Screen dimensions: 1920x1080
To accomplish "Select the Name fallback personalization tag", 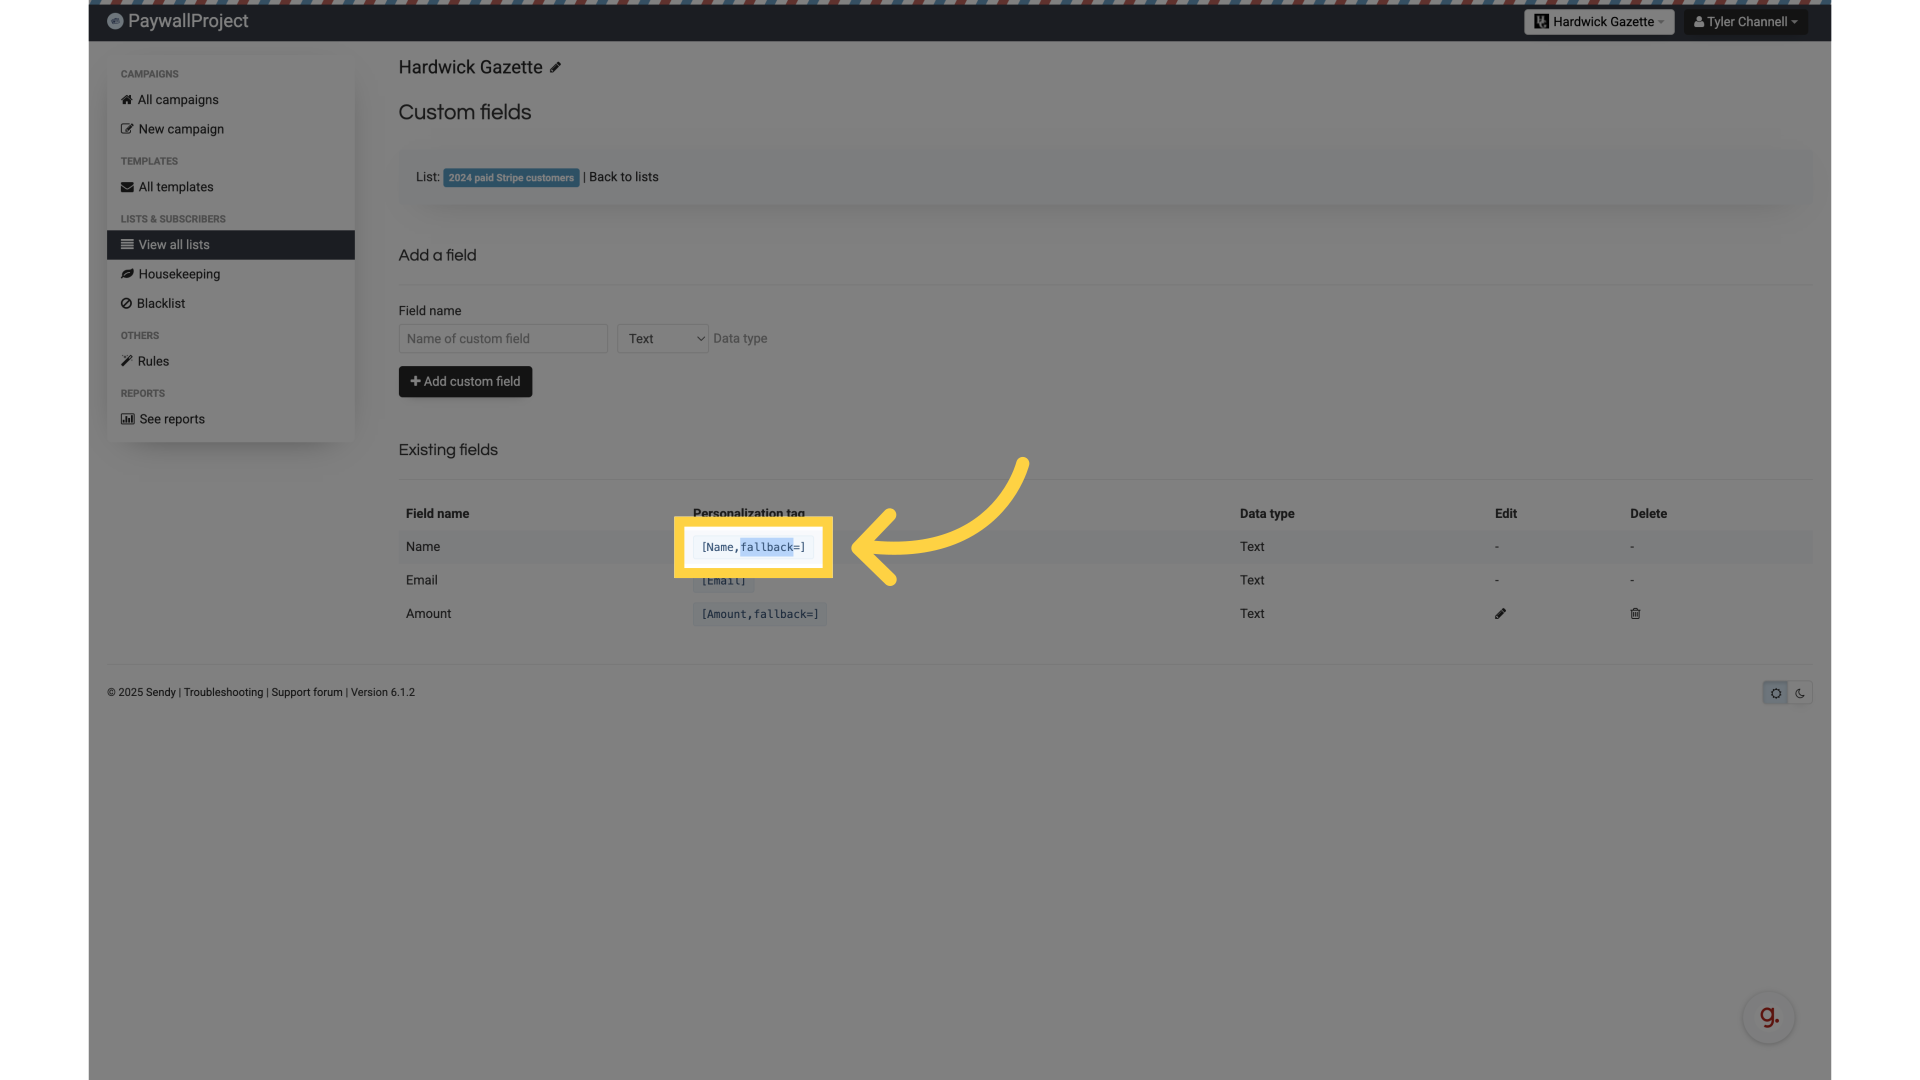I will tap(753, 547).
